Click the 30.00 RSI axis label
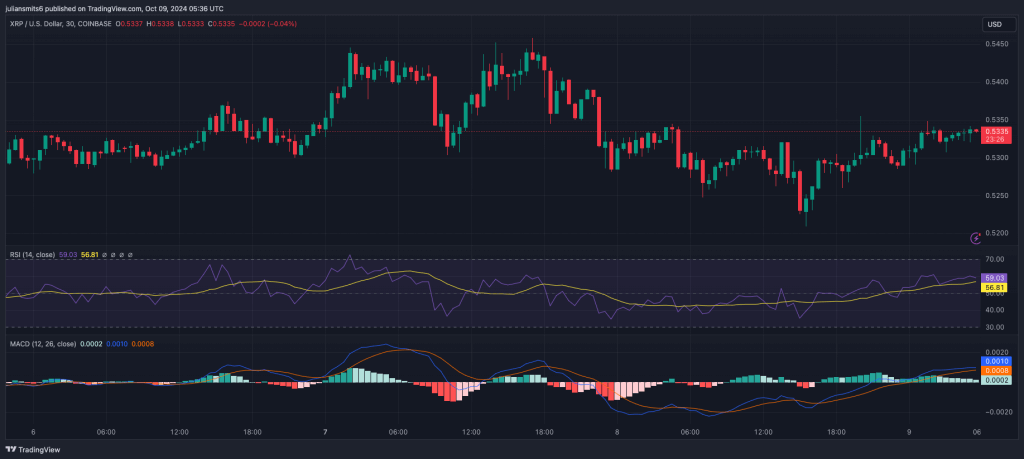Image resolution: width=1024 pixels, height=459 pixels. (993, 327)
